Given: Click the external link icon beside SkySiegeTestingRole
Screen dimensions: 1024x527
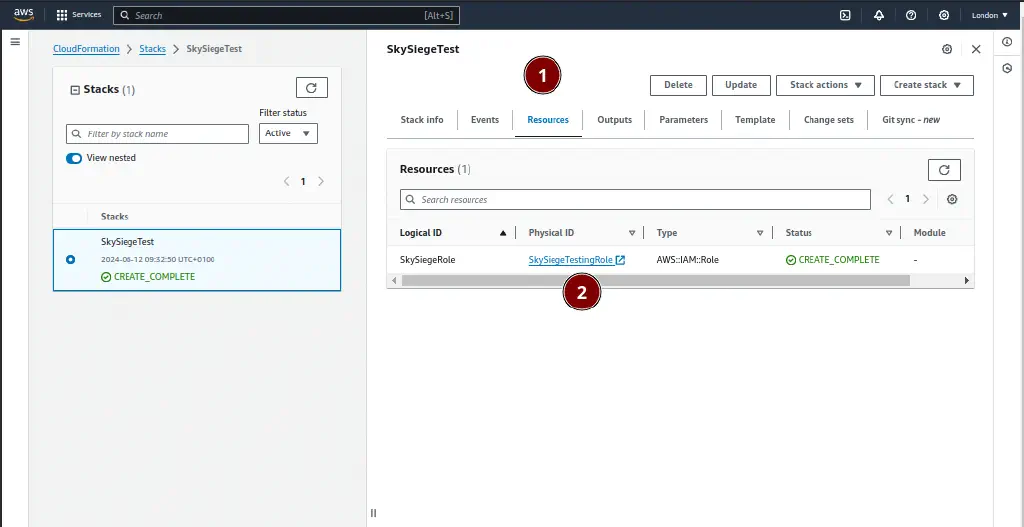Looking at the screenshot, I should (x=620, y=260).
